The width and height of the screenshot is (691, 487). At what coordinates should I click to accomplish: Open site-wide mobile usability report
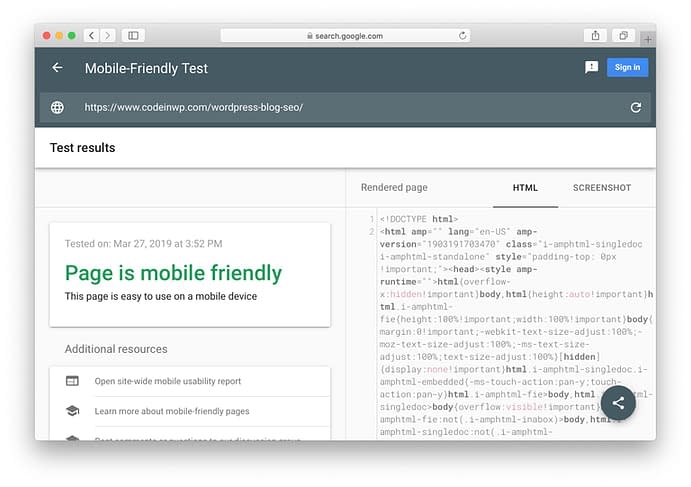[x=167, y=381]
